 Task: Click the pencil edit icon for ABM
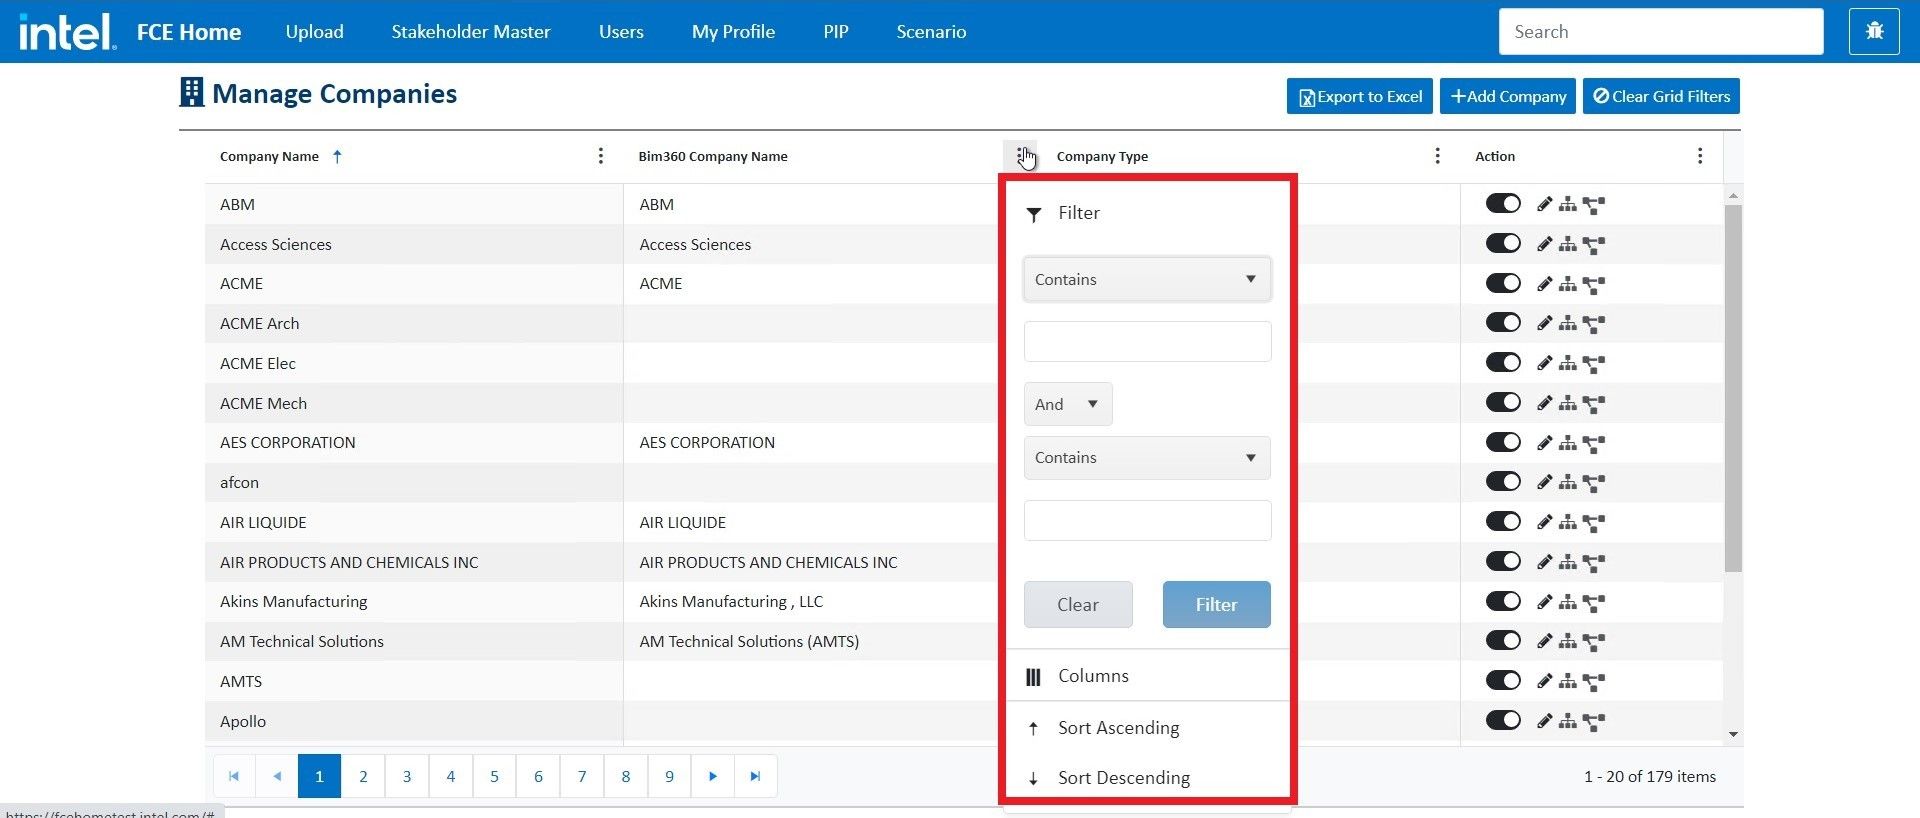click(x=1544, y=204)
